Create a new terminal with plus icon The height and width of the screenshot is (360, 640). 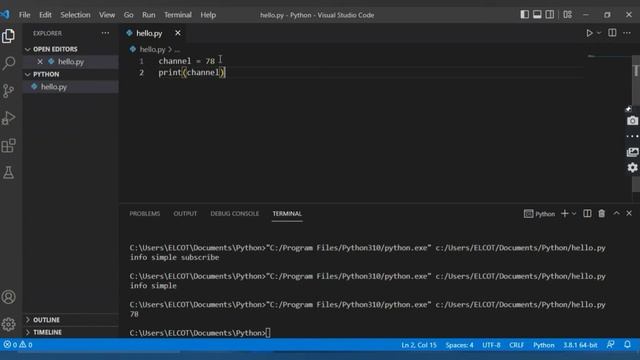point(564,213)
